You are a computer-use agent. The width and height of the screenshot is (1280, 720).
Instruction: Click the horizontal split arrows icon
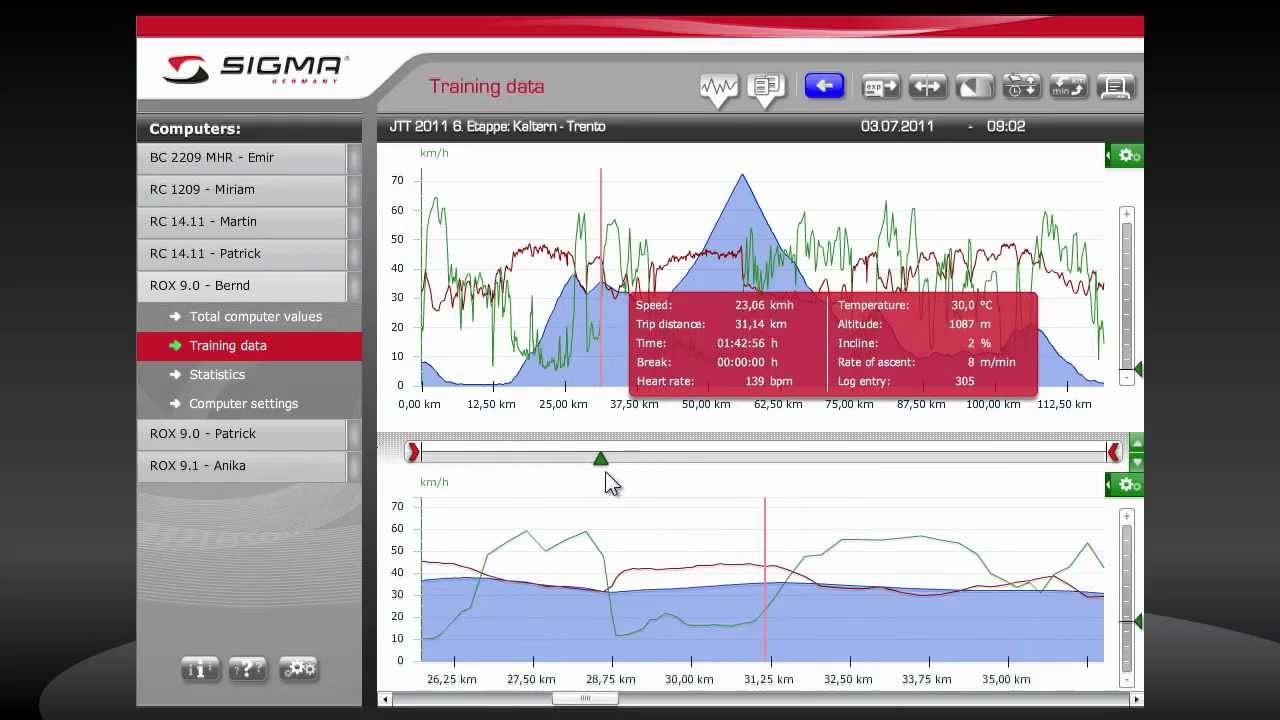927,87
